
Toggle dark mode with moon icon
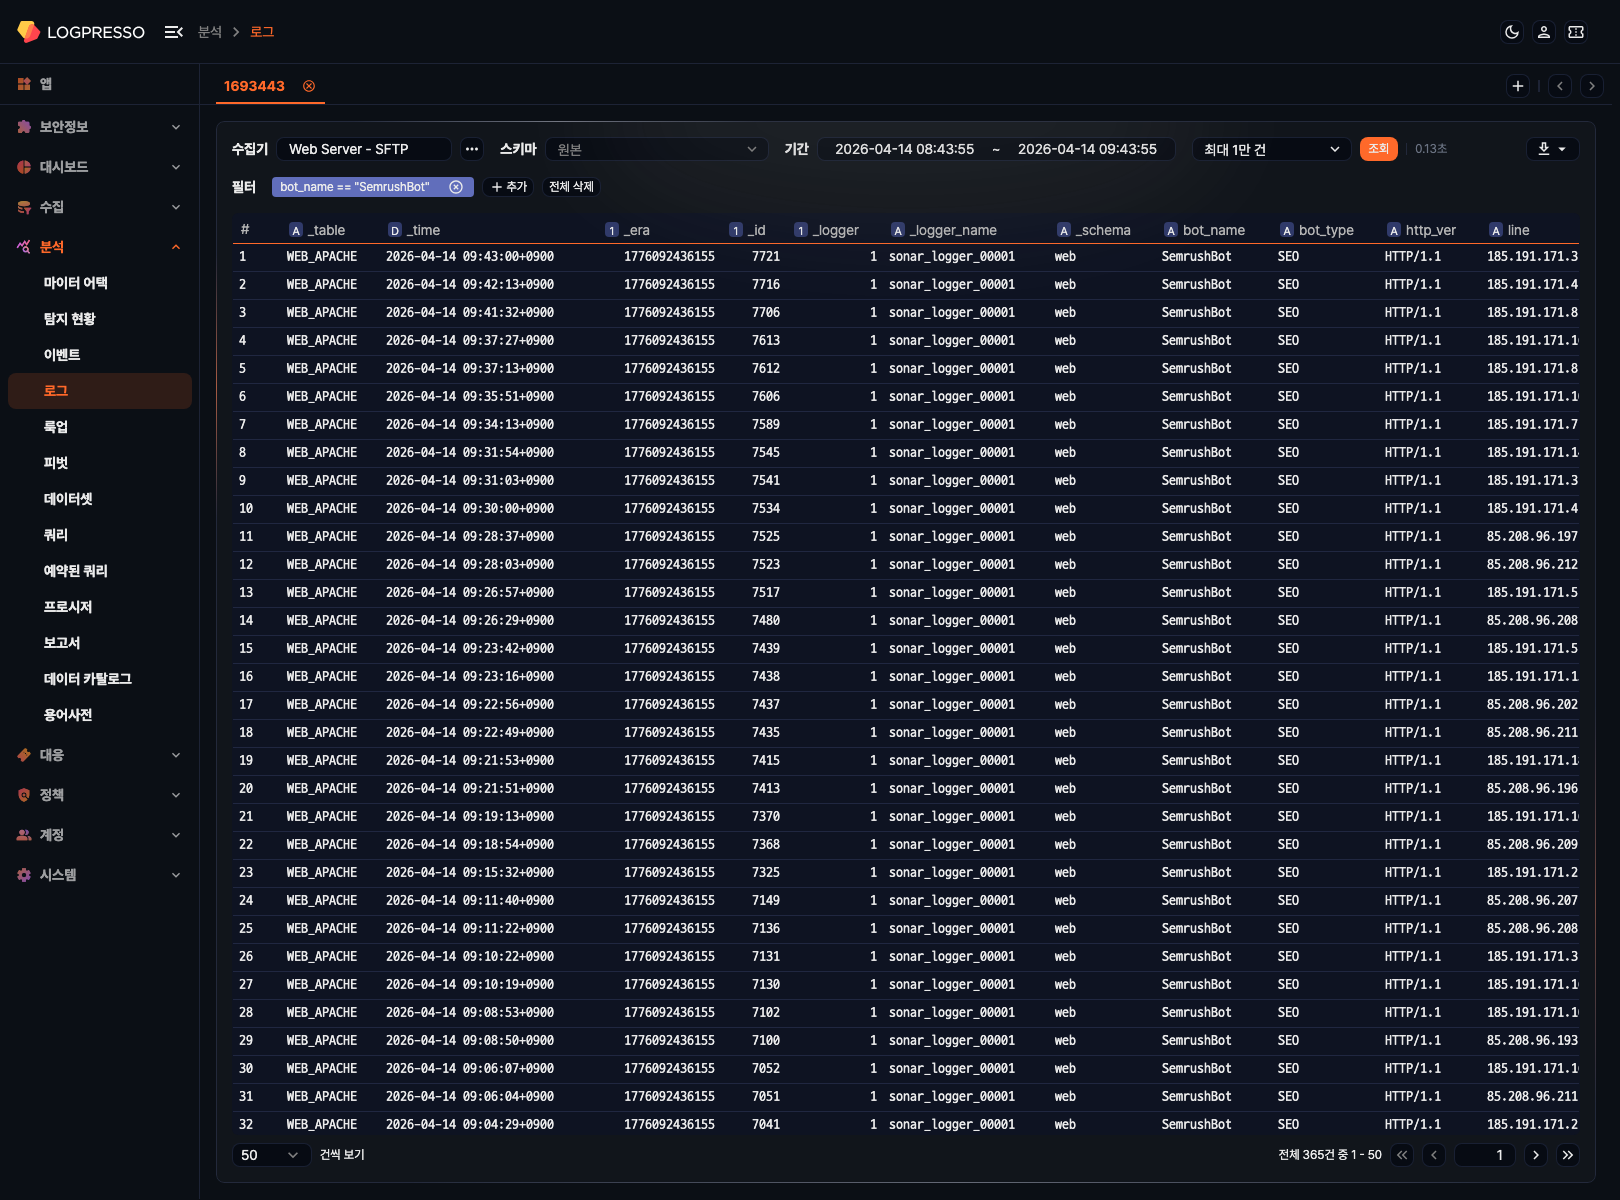point(1511,32)
